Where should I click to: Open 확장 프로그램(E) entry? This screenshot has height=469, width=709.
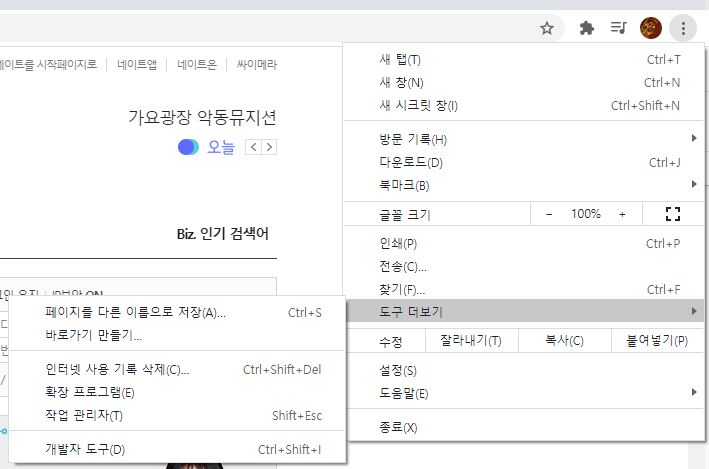(177, 392)
